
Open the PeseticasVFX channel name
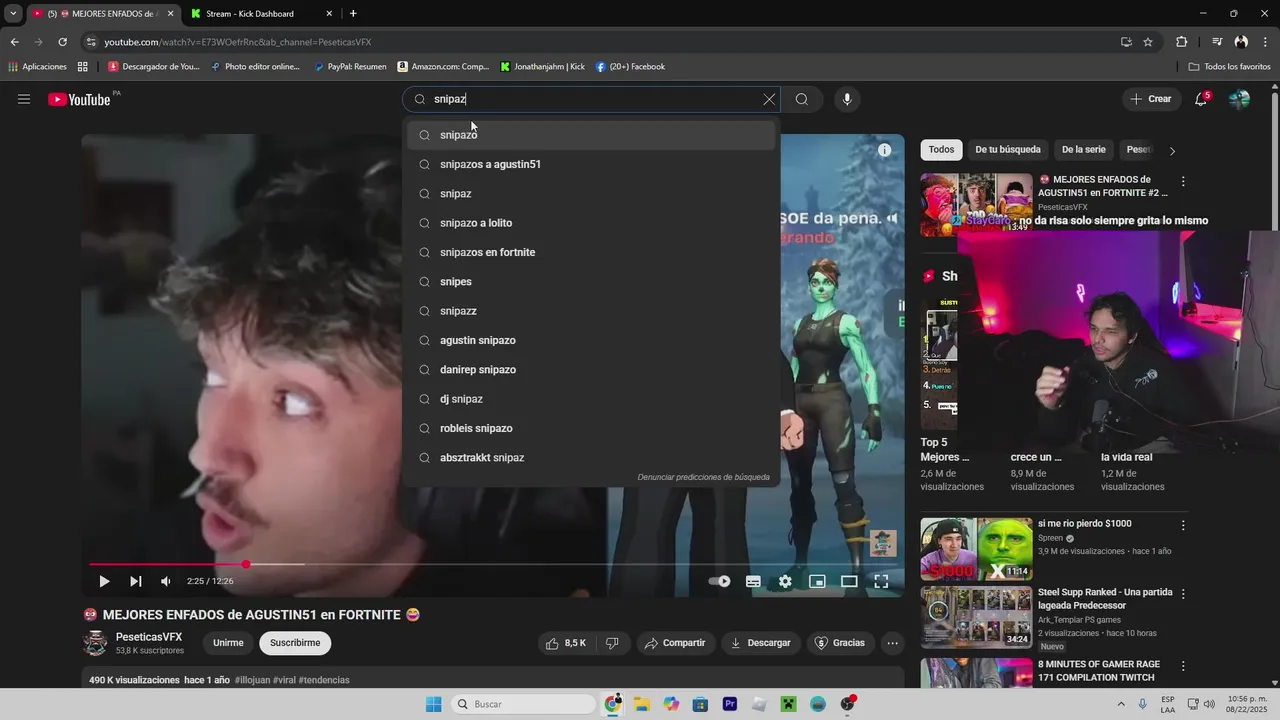pos(149,637)
